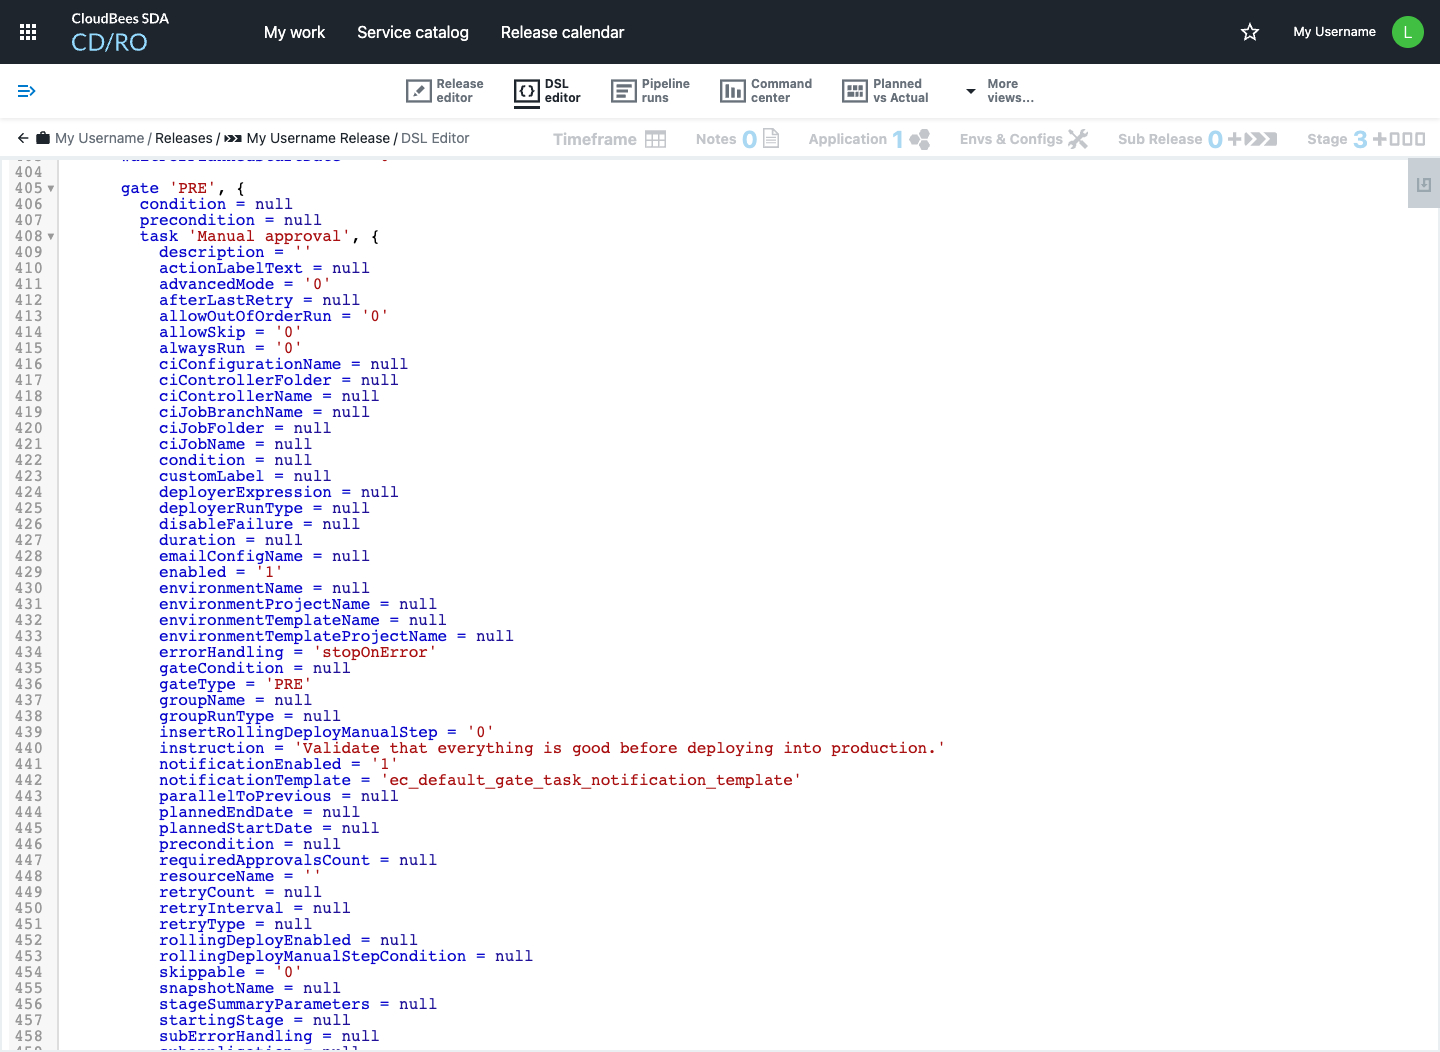Collapse the task block at line 408
Image resolution: width=1440 pixels, height=1052 pixels.
51,236
